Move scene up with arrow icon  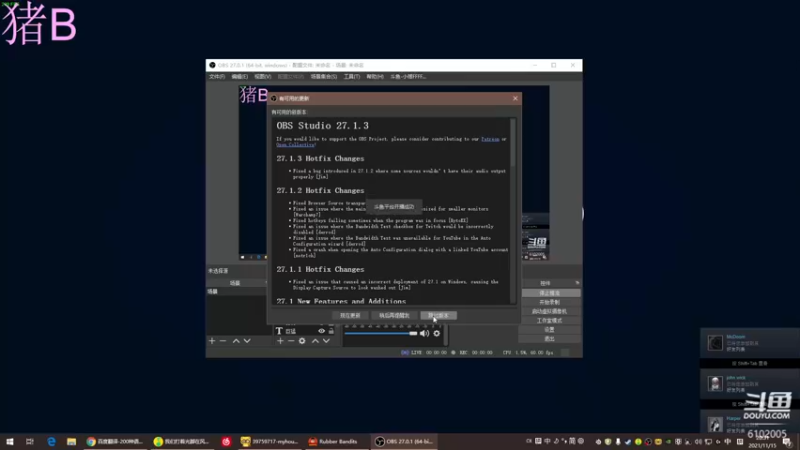(236, 340)
